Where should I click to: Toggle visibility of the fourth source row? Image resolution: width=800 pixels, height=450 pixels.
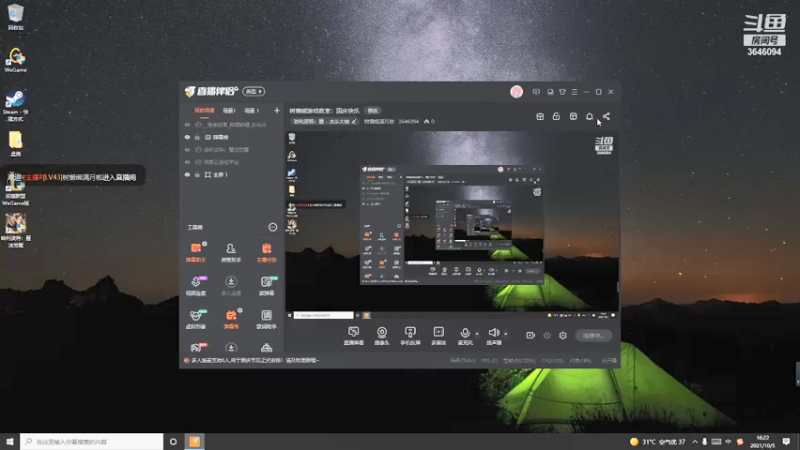point(187,162)
